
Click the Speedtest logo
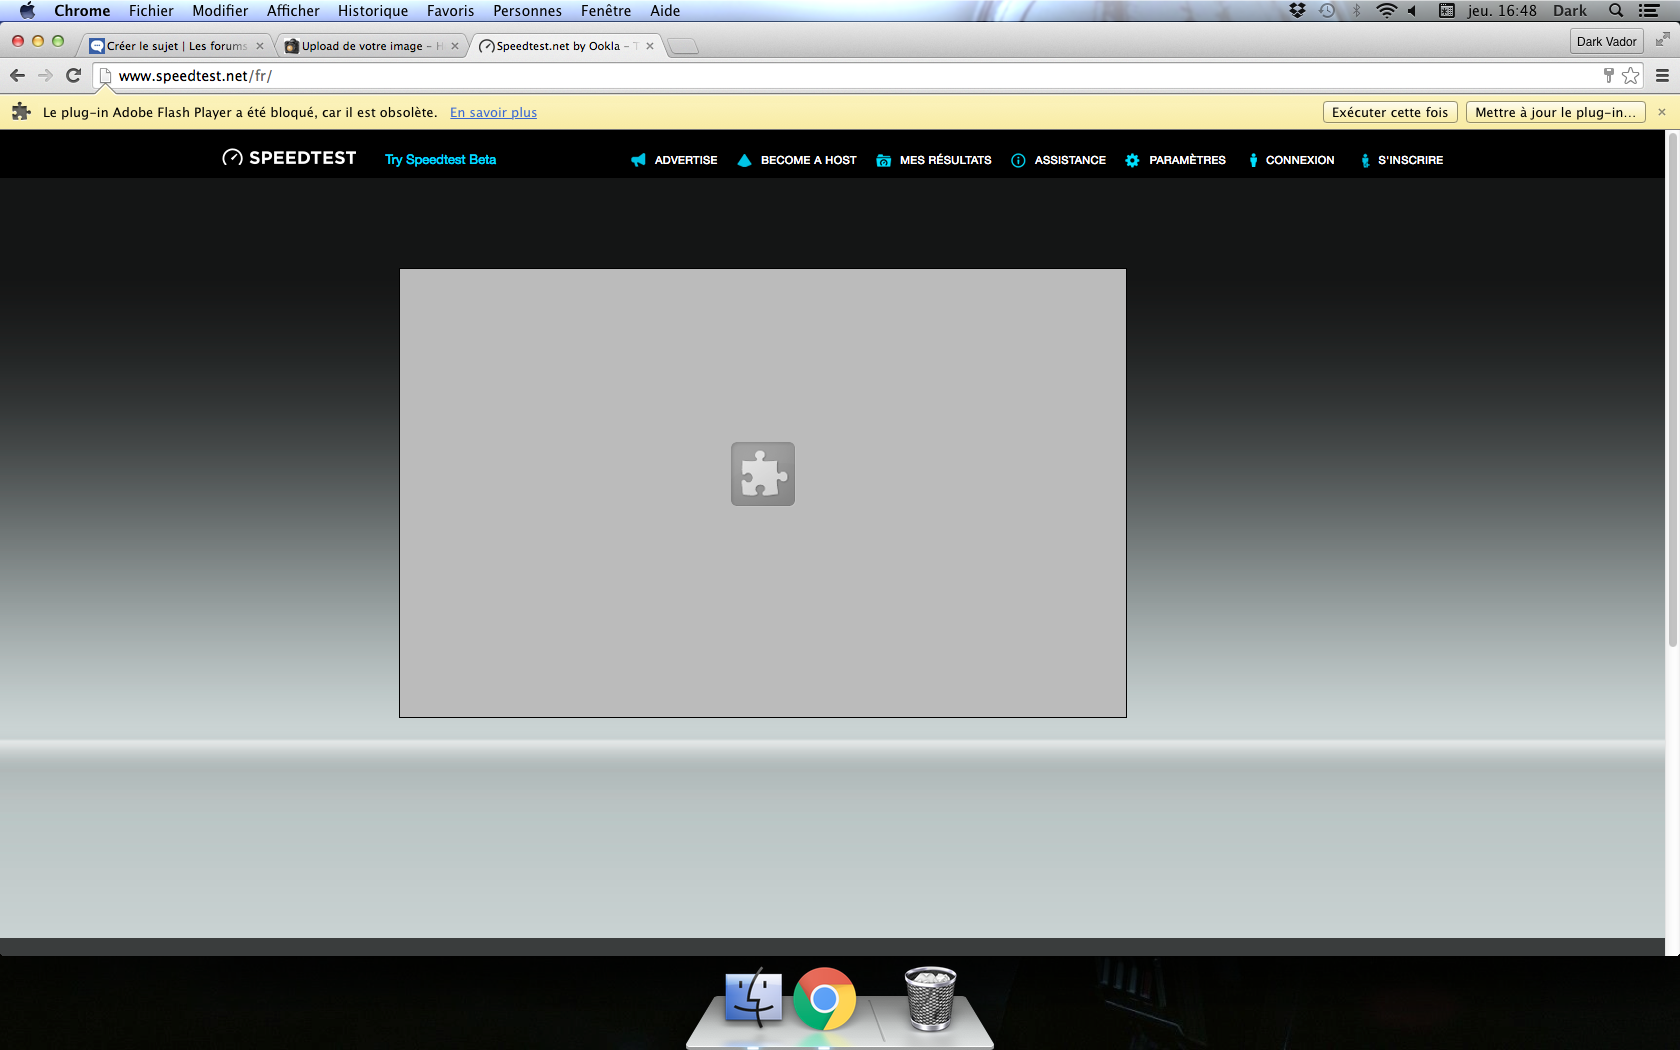pos(289,158)
